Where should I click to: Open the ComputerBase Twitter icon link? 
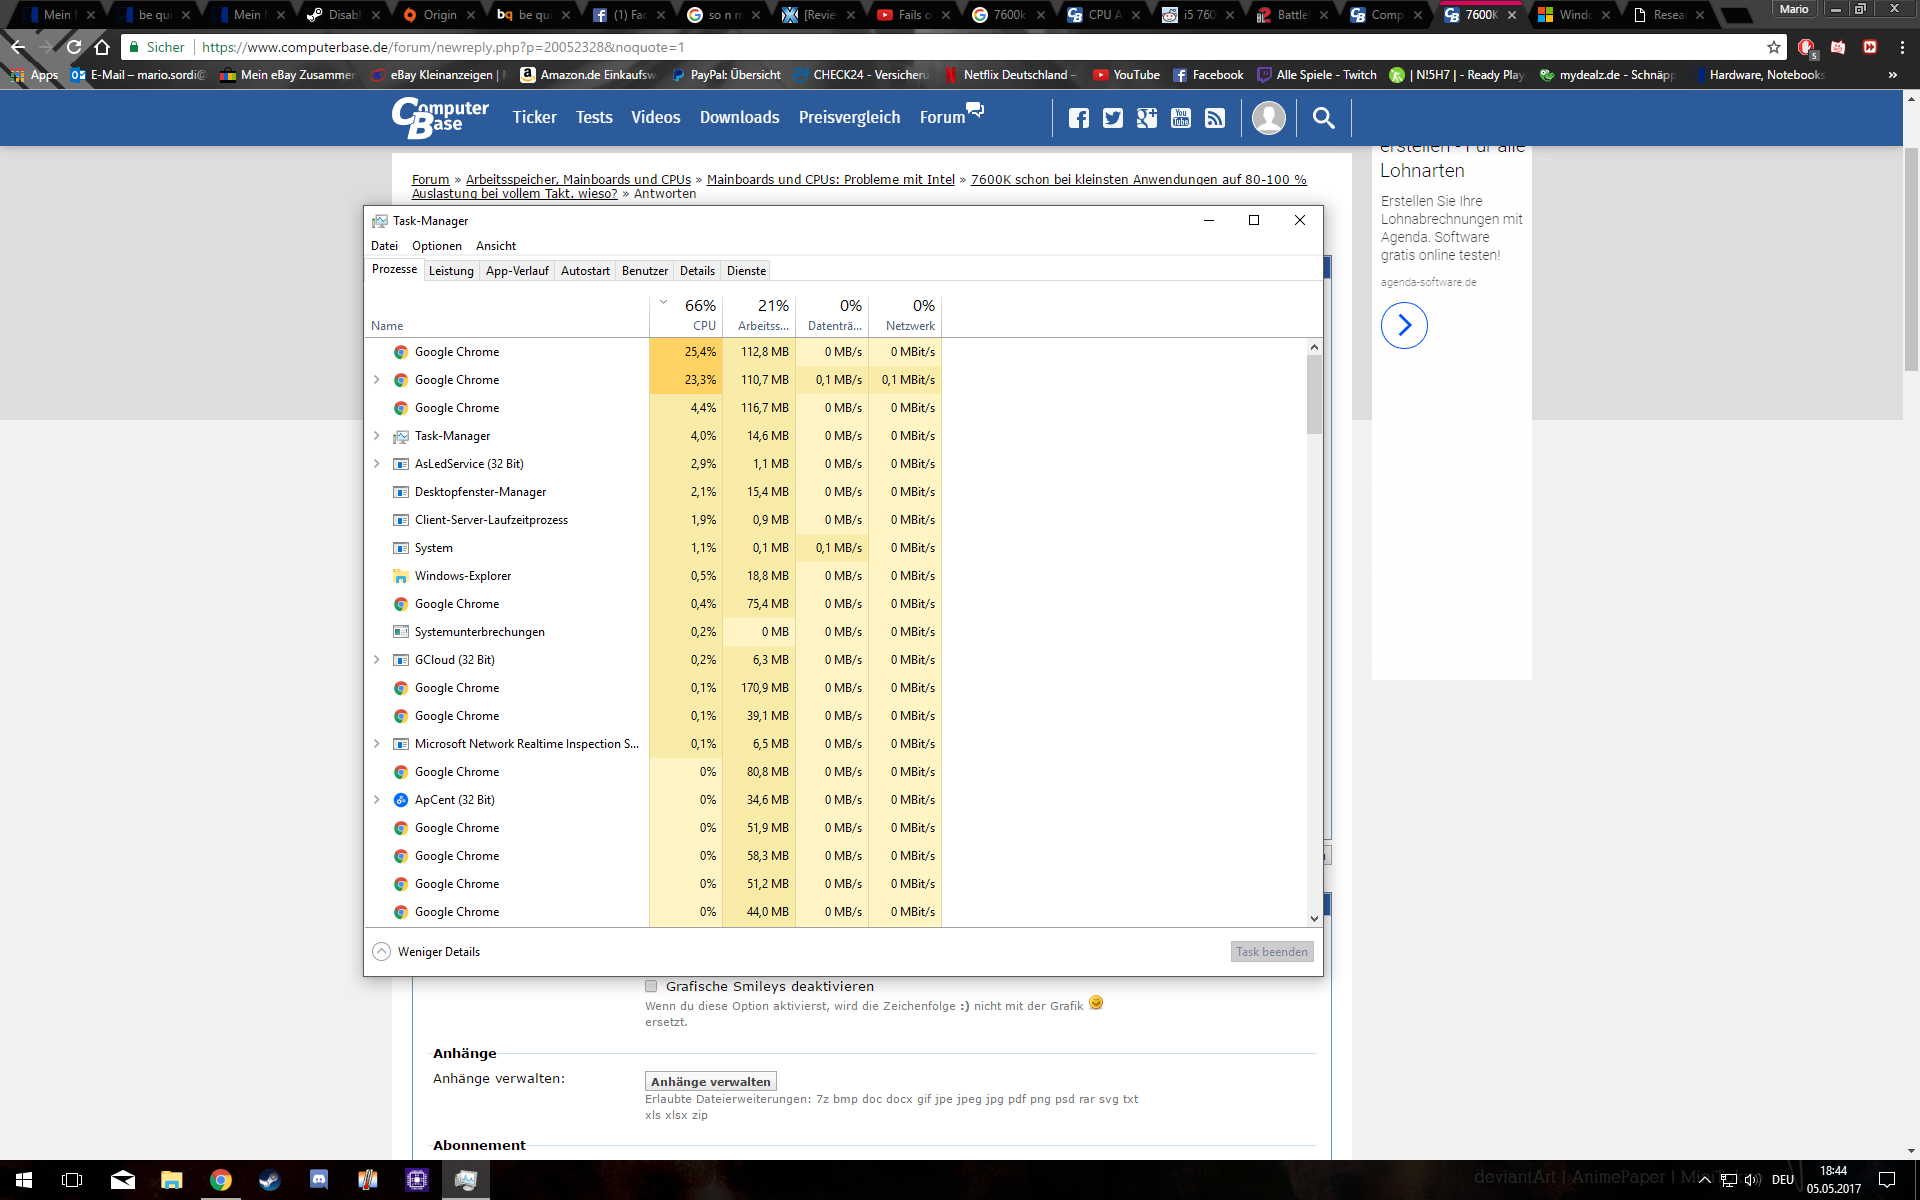(1112, 118)
